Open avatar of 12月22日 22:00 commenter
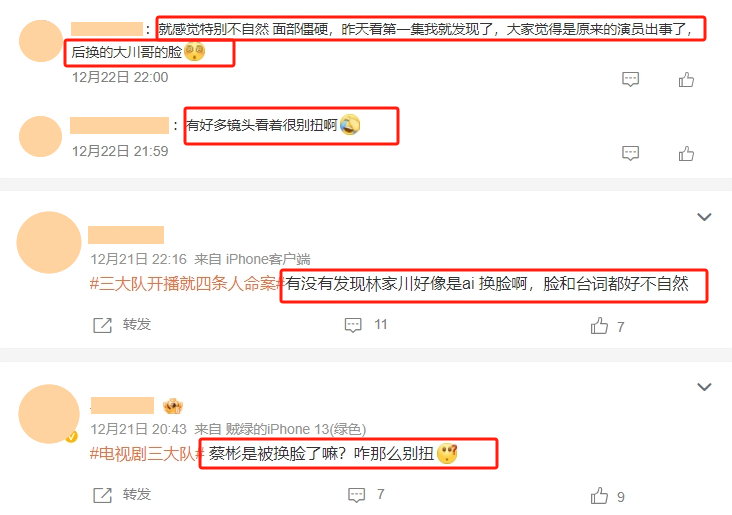Image resolution: width=732 pixels, height=515 pixels. tap(41, 41)
